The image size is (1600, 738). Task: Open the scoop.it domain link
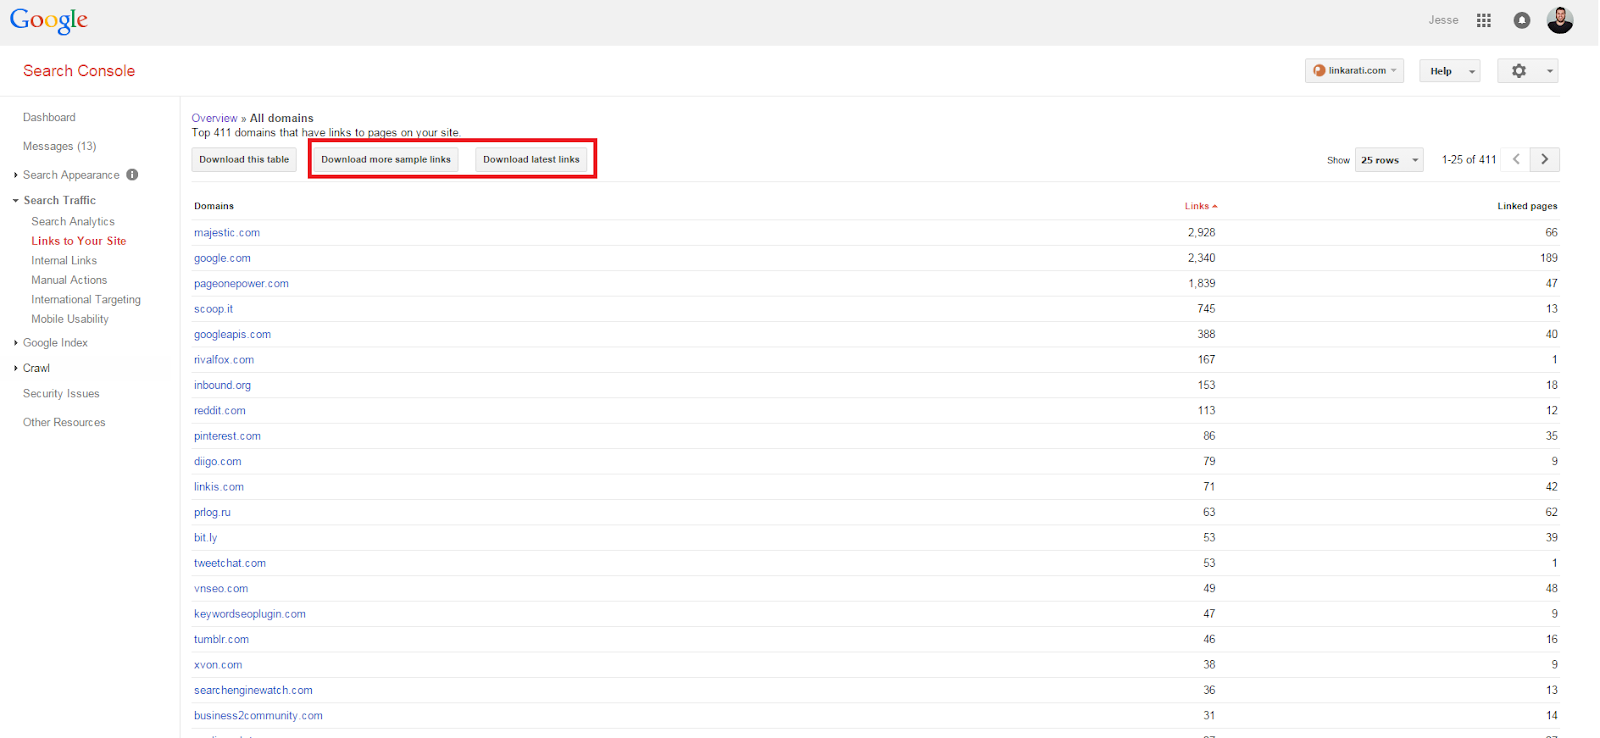(x=213, y=309)
